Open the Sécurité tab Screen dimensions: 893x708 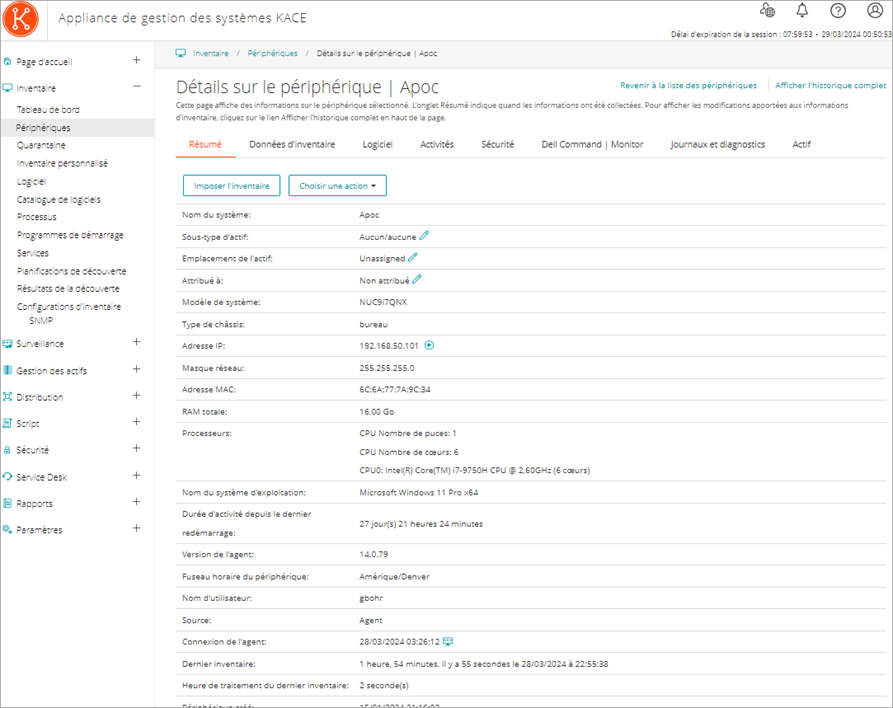coord(497,144)
